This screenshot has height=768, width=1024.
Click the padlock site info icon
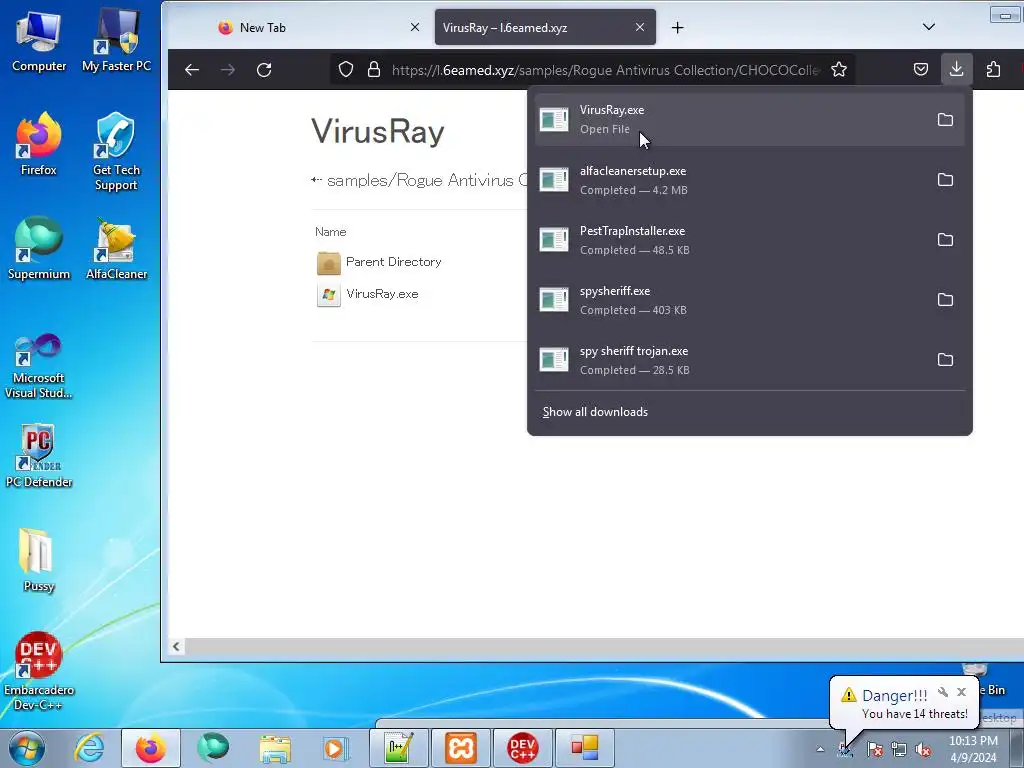(374, 70)
